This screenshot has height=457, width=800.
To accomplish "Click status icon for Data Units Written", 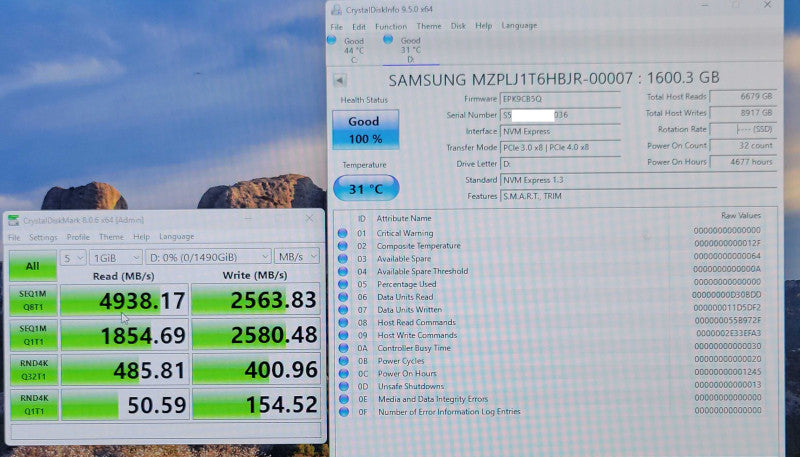I will click(343, 310).
